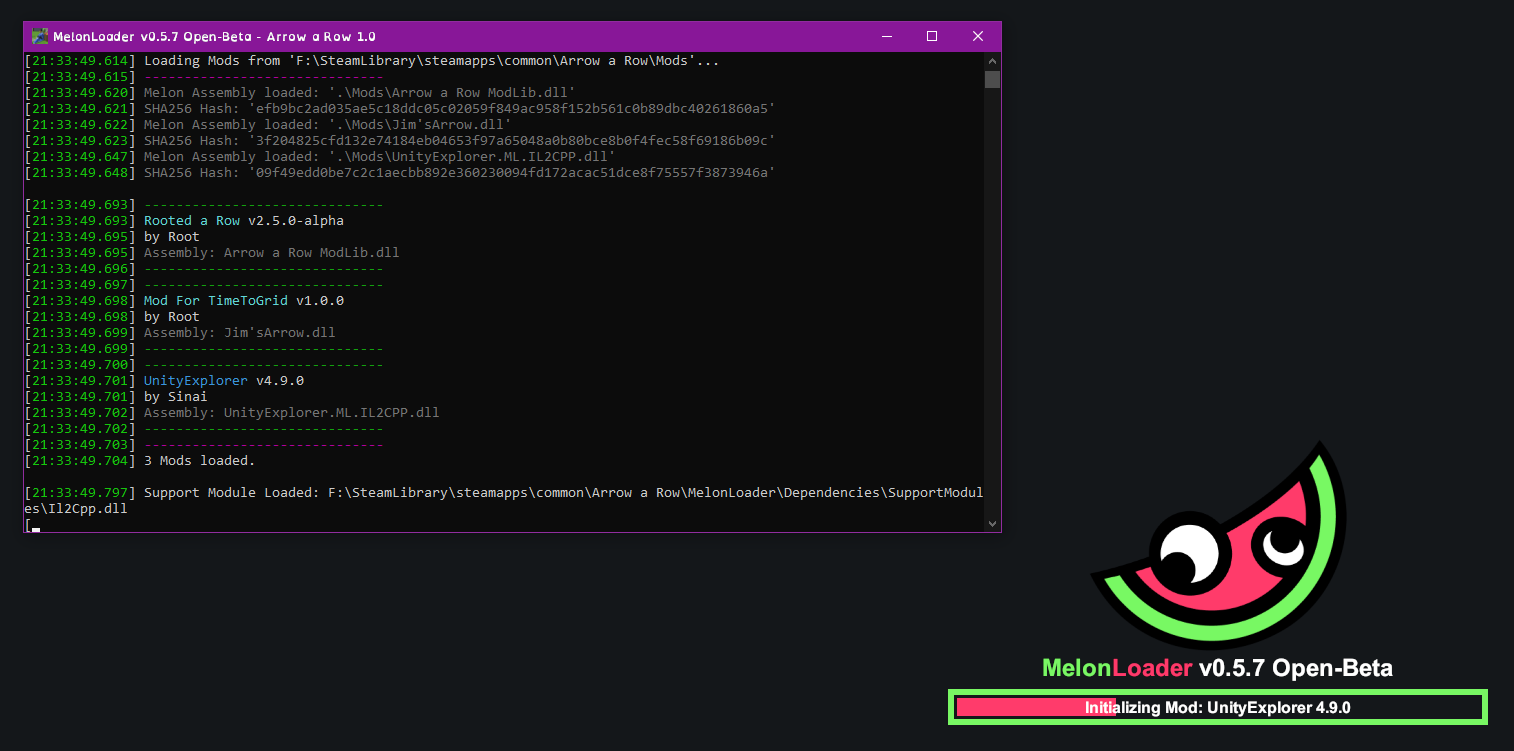Close the MelonLoader console window
Image resolution: width=1514 pixels, height=751 pixels.
pos(978,36)
